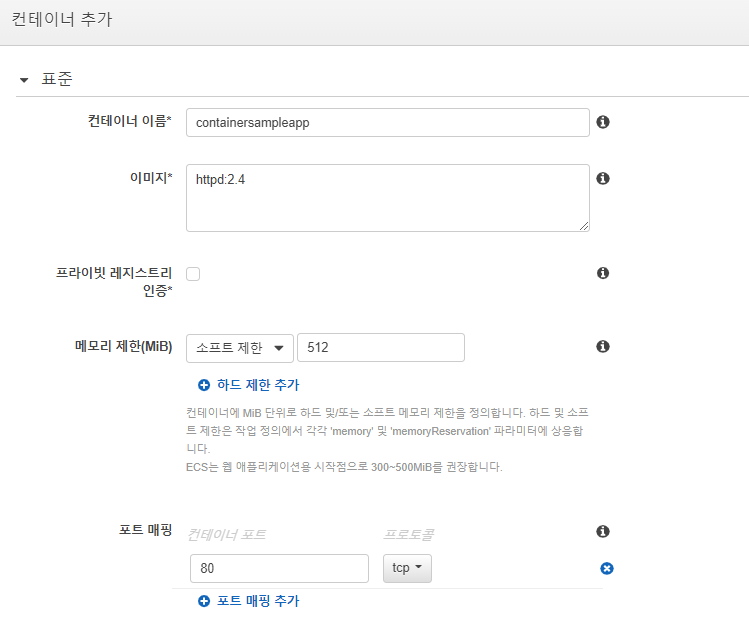This screenshot has height=628, width=749.
Task: Click plus icon beside 포트 매핑 추가
Action: tap(204, 601)
